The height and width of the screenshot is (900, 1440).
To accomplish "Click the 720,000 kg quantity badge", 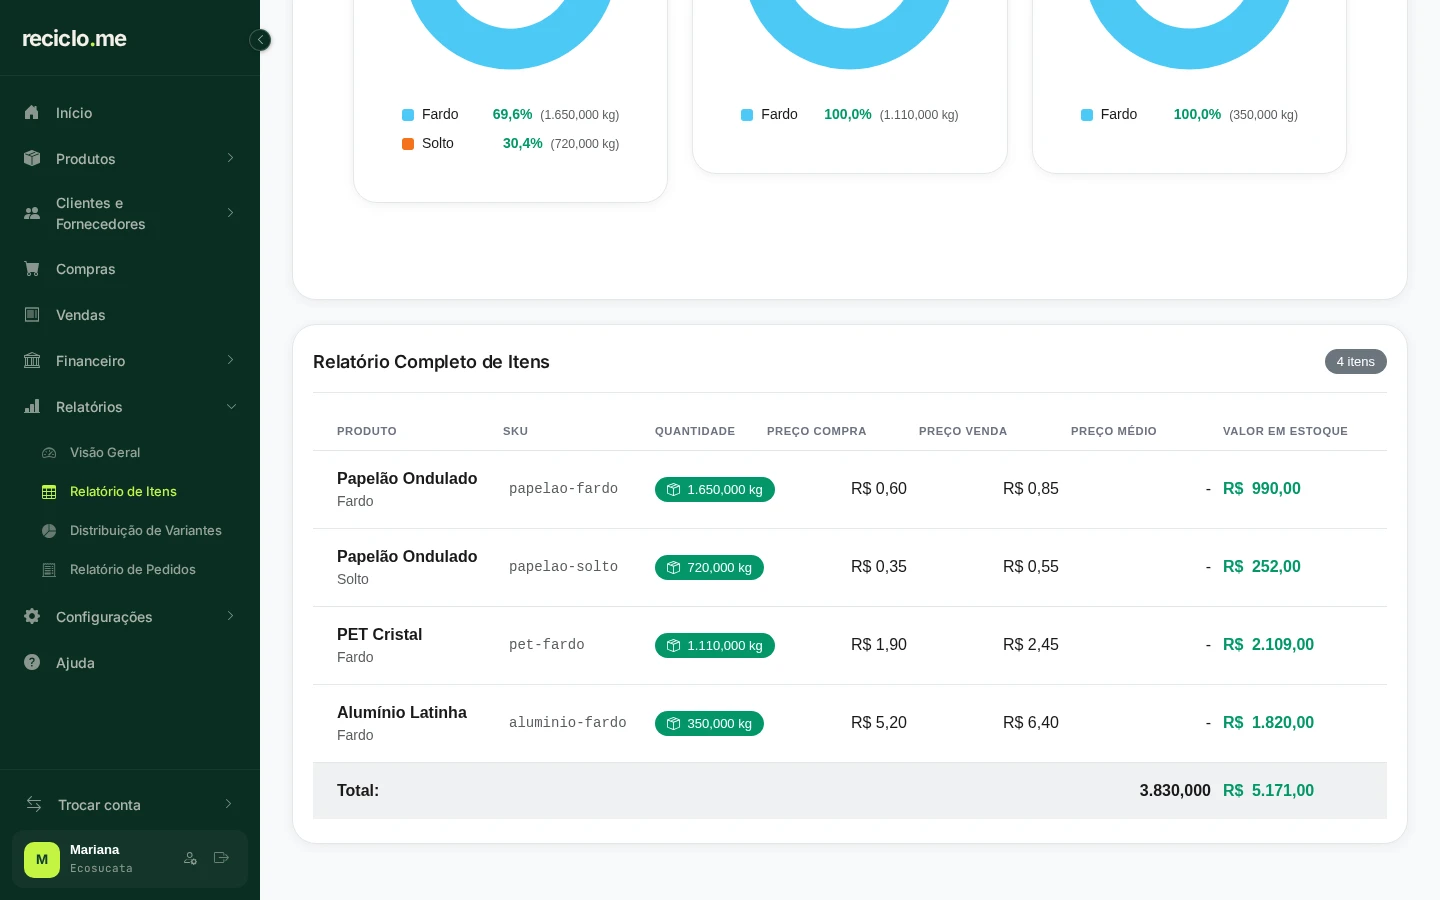I will (x=709, y=568).
